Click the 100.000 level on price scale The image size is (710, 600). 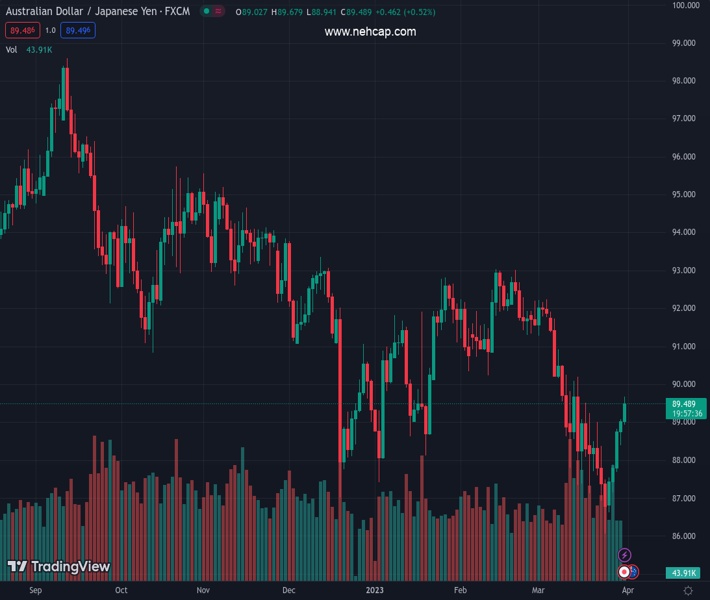click(x=685, y=5)
